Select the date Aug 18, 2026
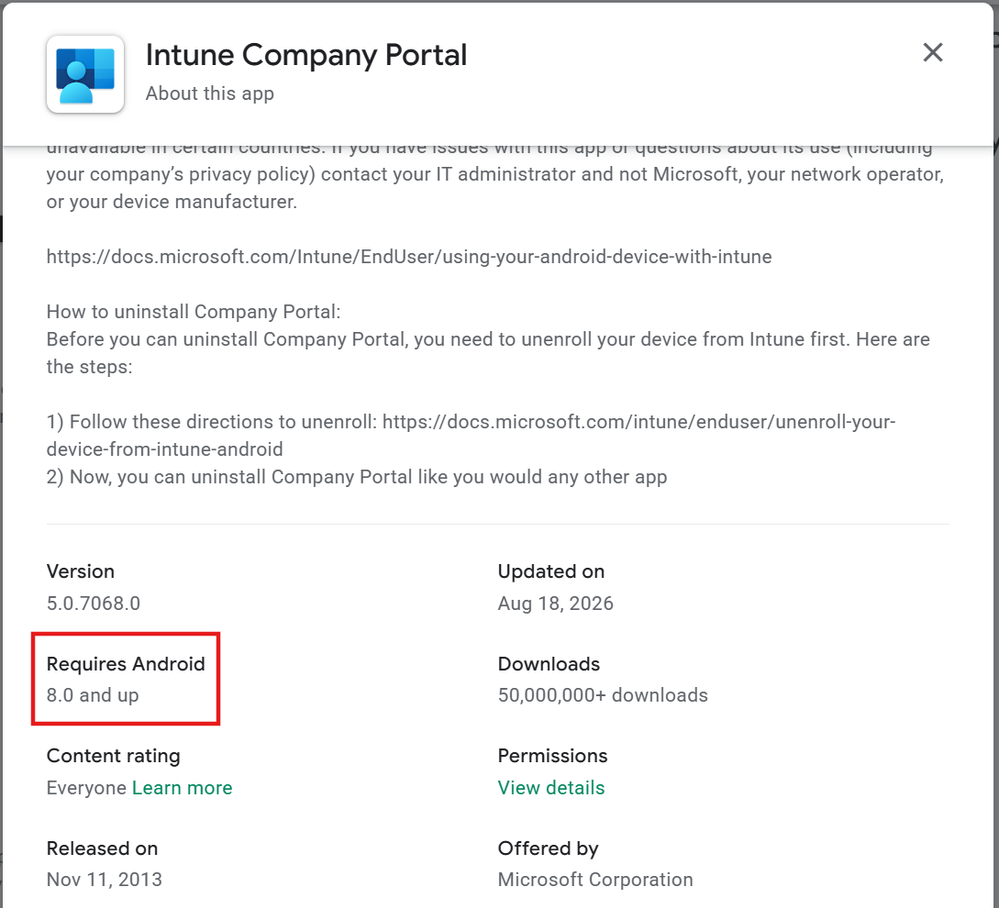 pos(556,603)
